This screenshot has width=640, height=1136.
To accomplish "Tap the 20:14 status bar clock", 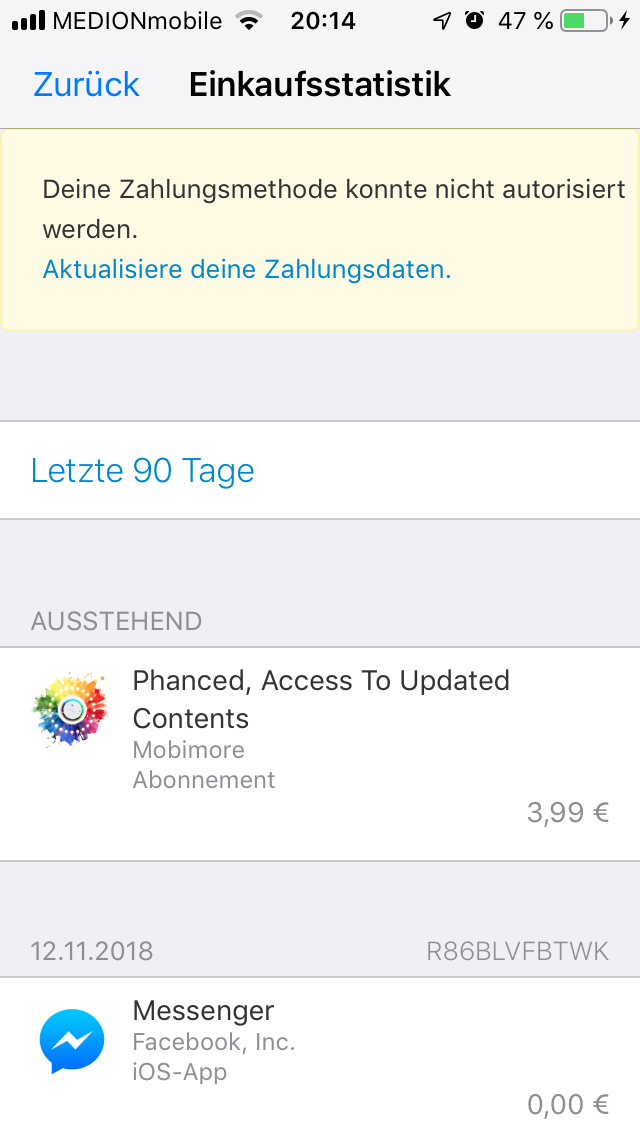I will pos(323,21).
